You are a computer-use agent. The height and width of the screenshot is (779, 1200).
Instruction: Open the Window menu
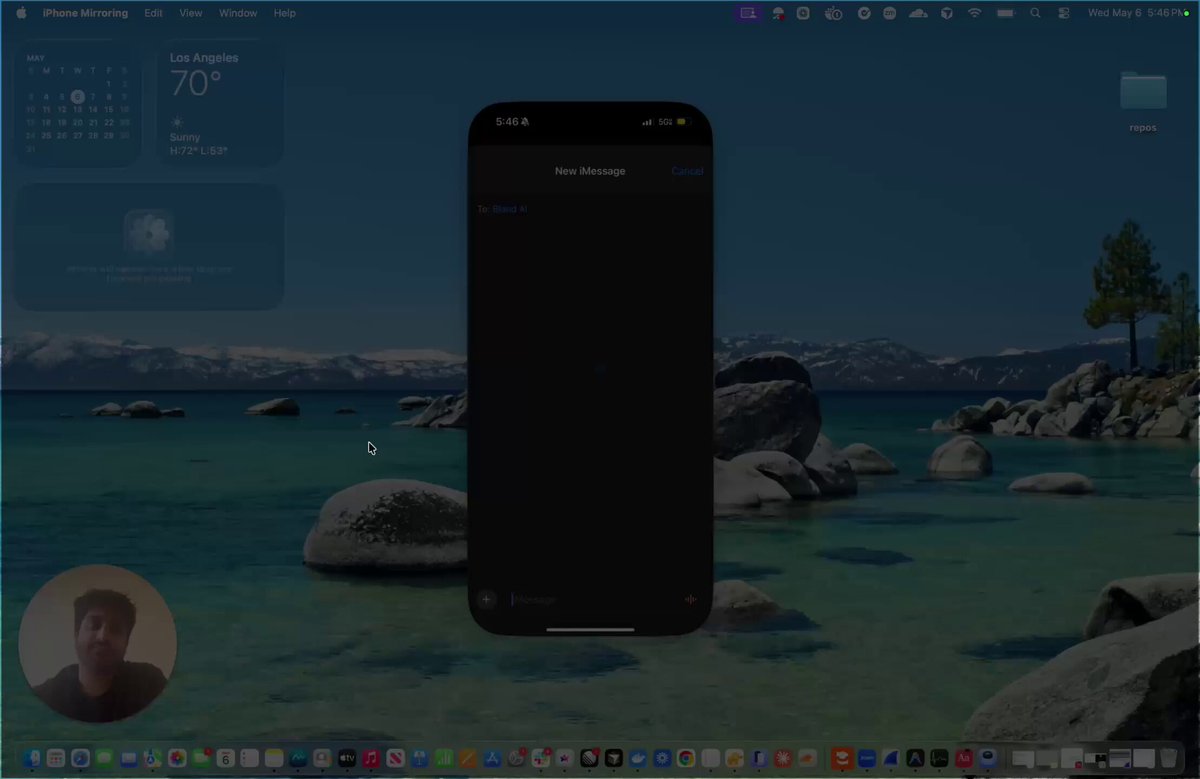pyautogui.click(x=238, y=13)
